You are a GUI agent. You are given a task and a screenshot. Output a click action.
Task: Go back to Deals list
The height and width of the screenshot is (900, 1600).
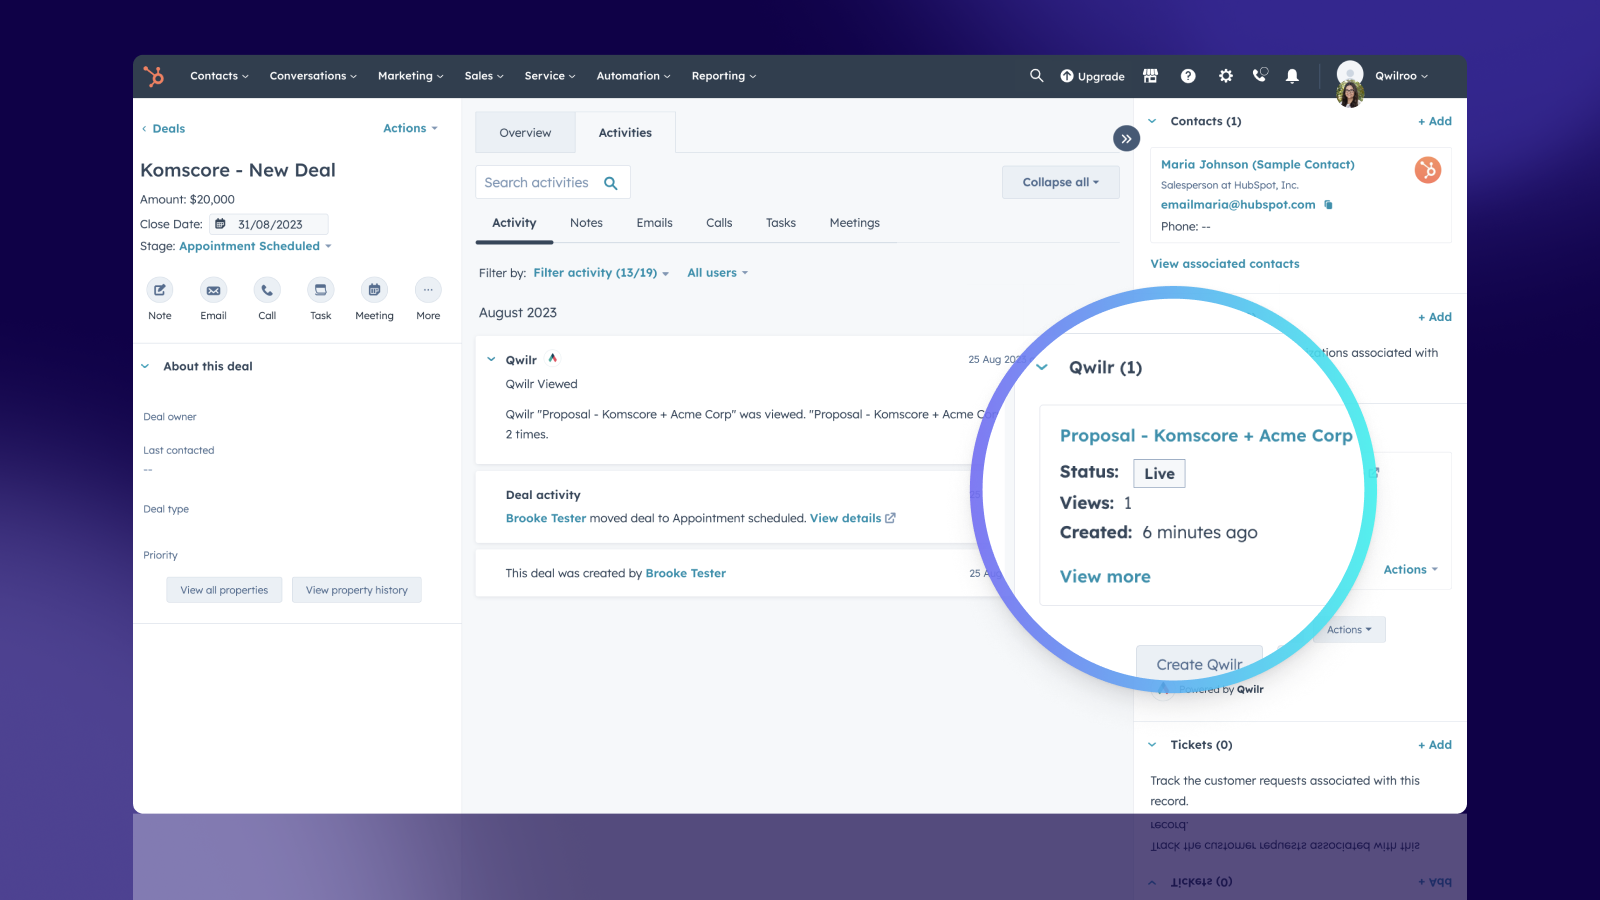coord(164,129)
